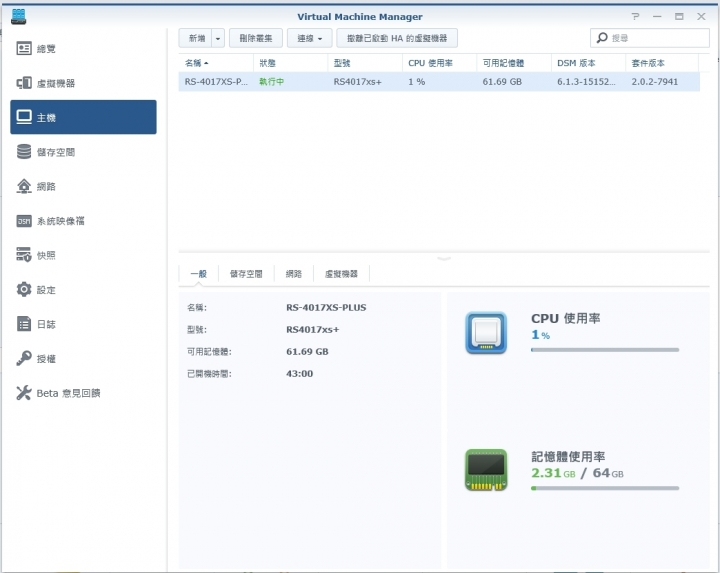
Task: Open the 快照 snapshot icon
Action: (24, 255)
